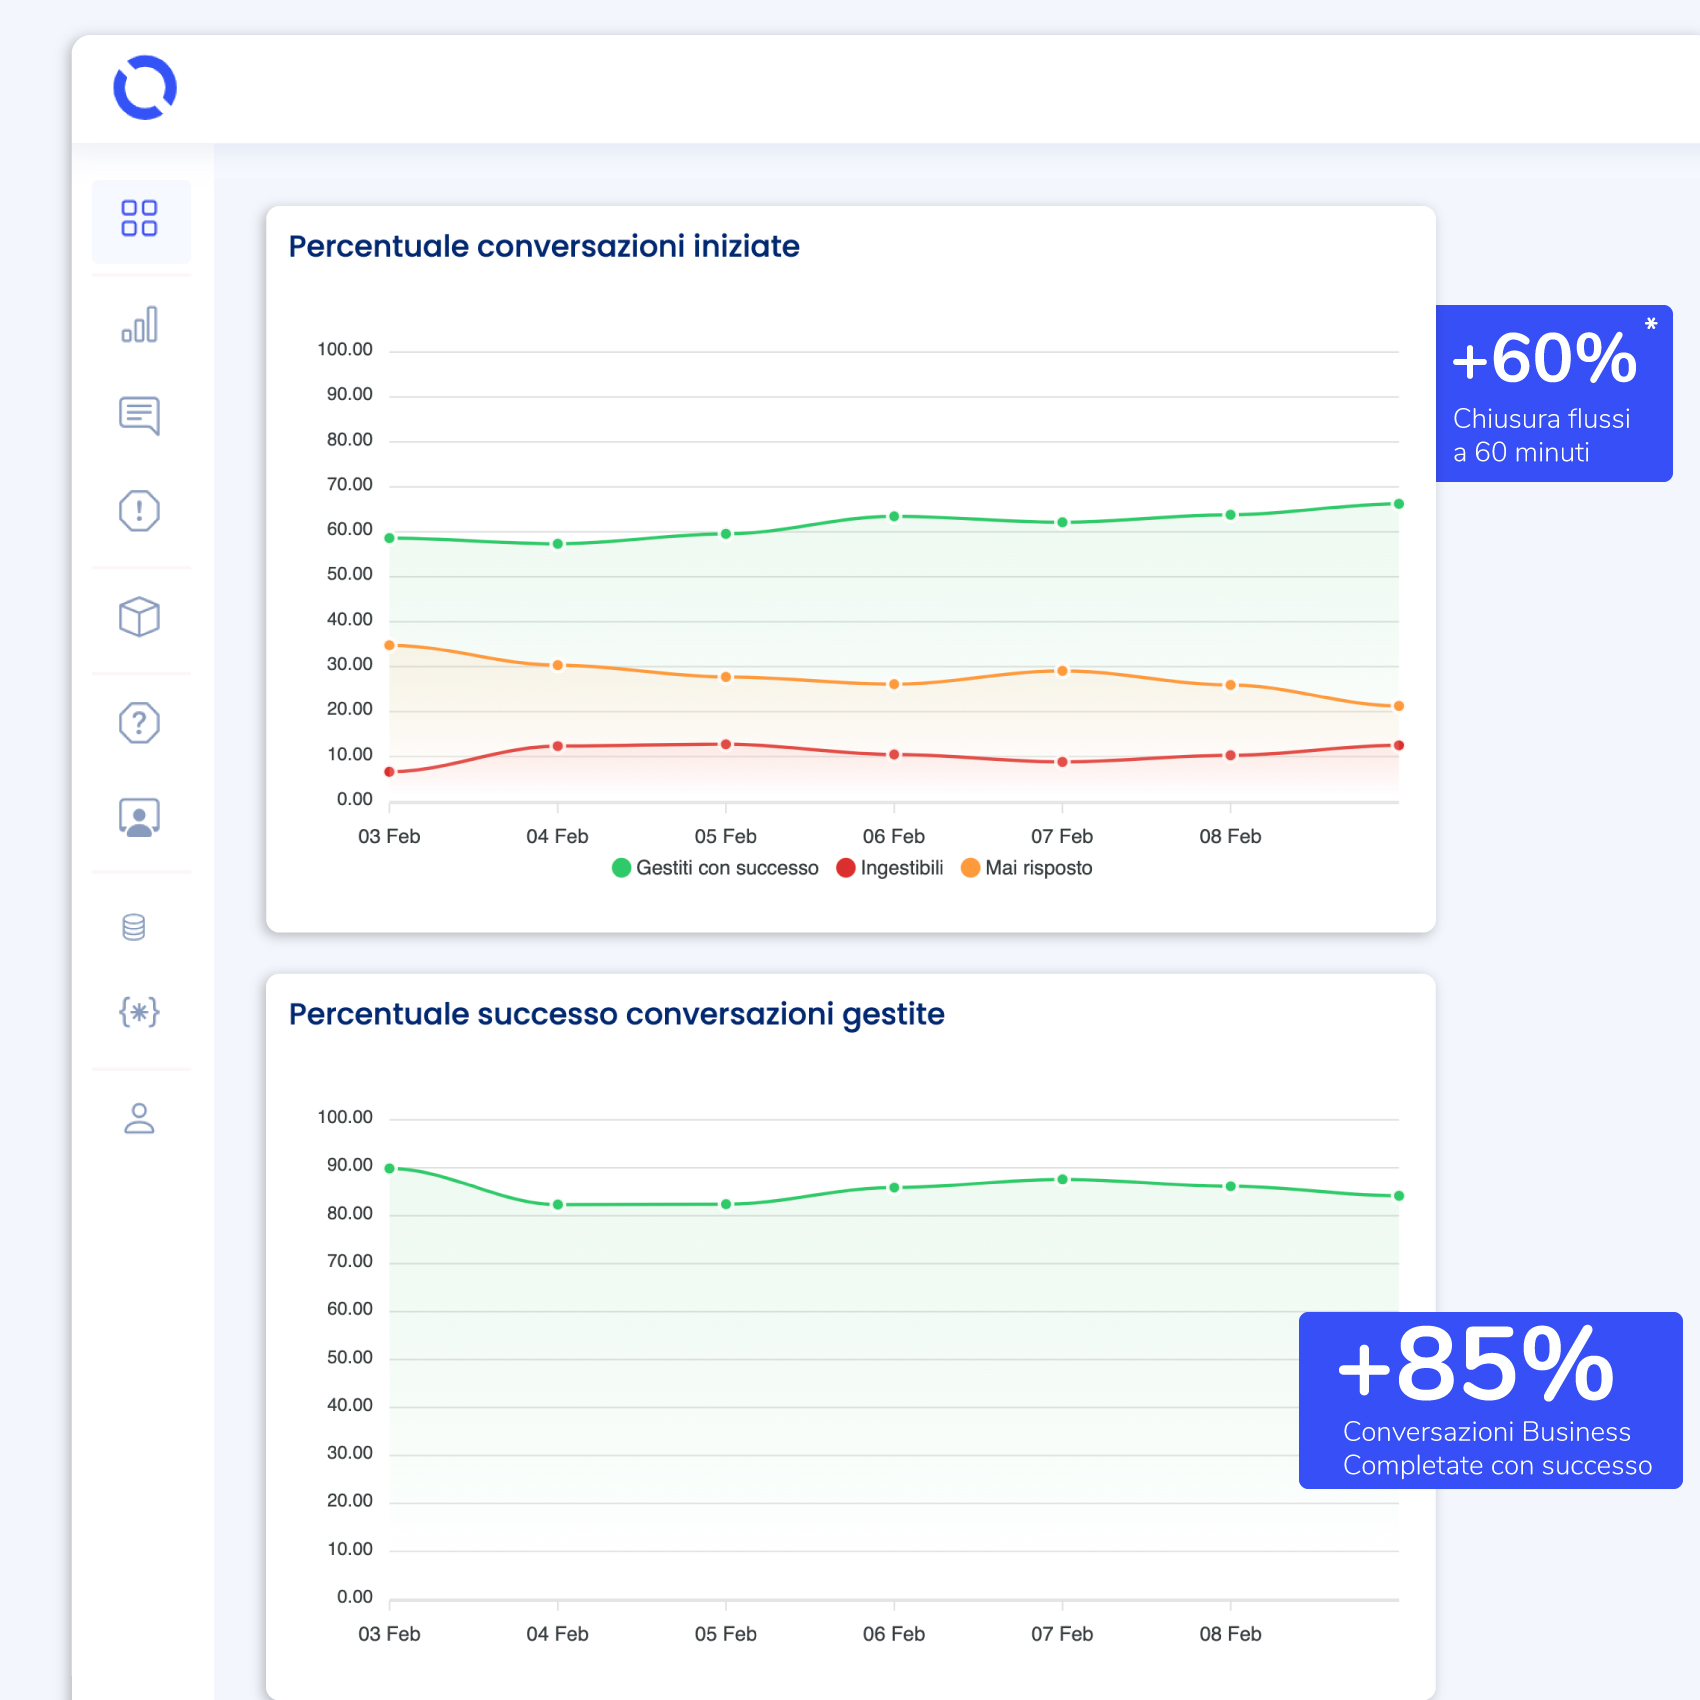Click the blue circular app logo

145,88
